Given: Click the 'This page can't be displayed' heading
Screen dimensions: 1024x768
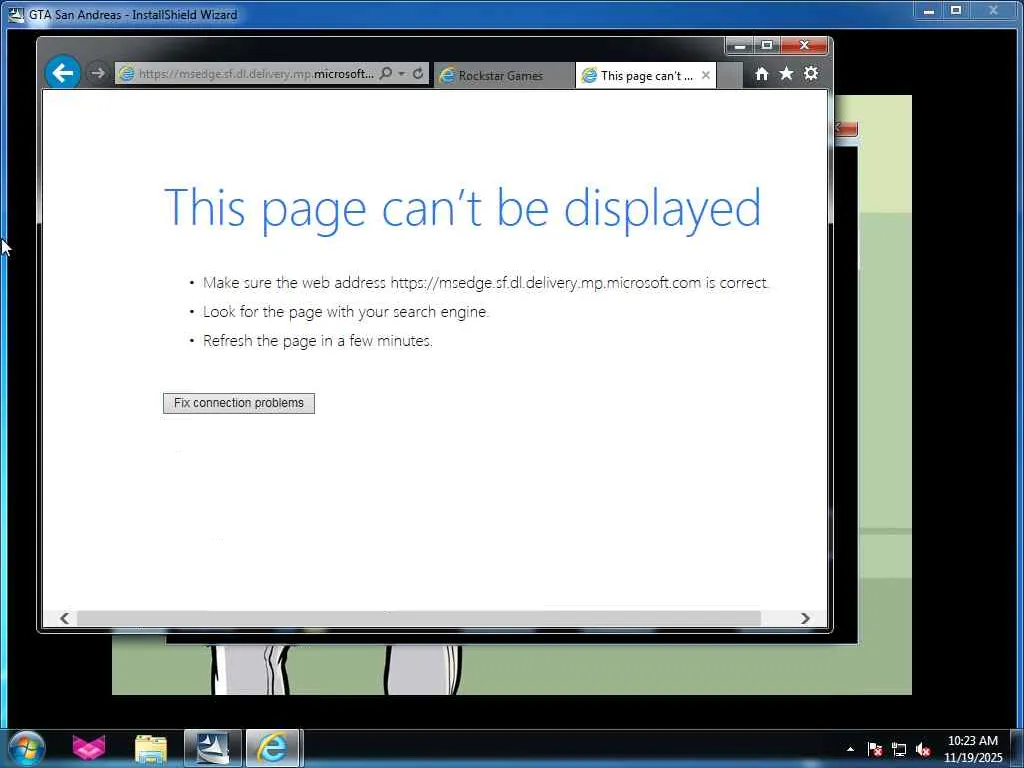Looking at the screenshot, I should [462, 208].
